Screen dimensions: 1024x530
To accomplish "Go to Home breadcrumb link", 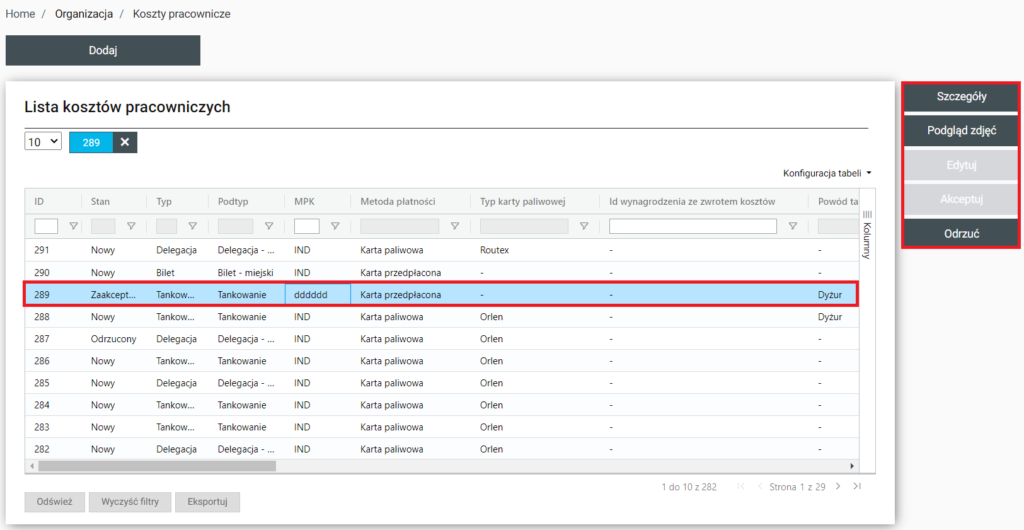I will [20, 14].
